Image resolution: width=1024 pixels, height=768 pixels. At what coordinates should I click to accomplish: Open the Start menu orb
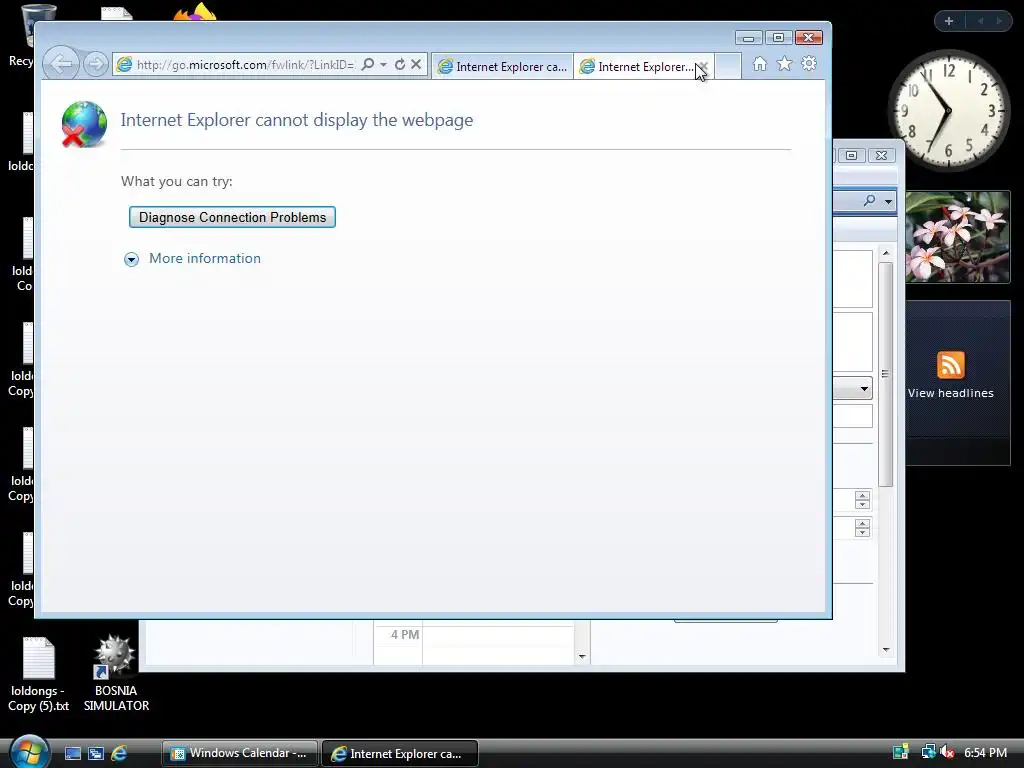(x=29, y=752)
